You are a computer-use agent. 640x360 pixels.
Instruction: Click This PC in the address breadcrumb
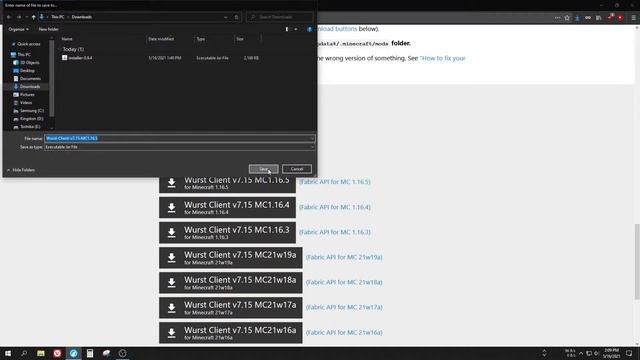pyautogui.click(x=58, y=17)
